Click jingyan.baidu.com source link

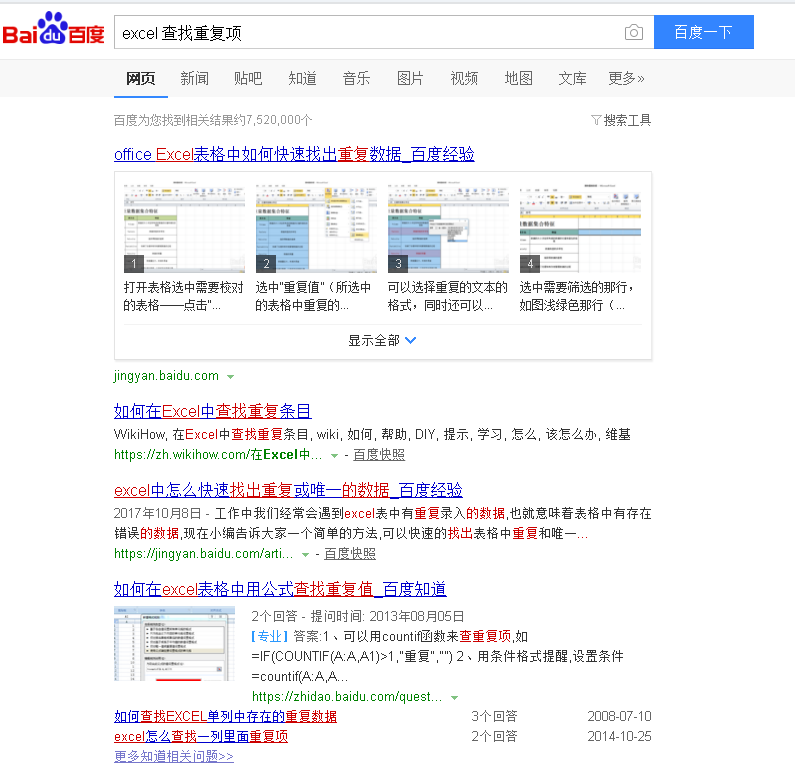pyautogui.click(x=166, y=376)
